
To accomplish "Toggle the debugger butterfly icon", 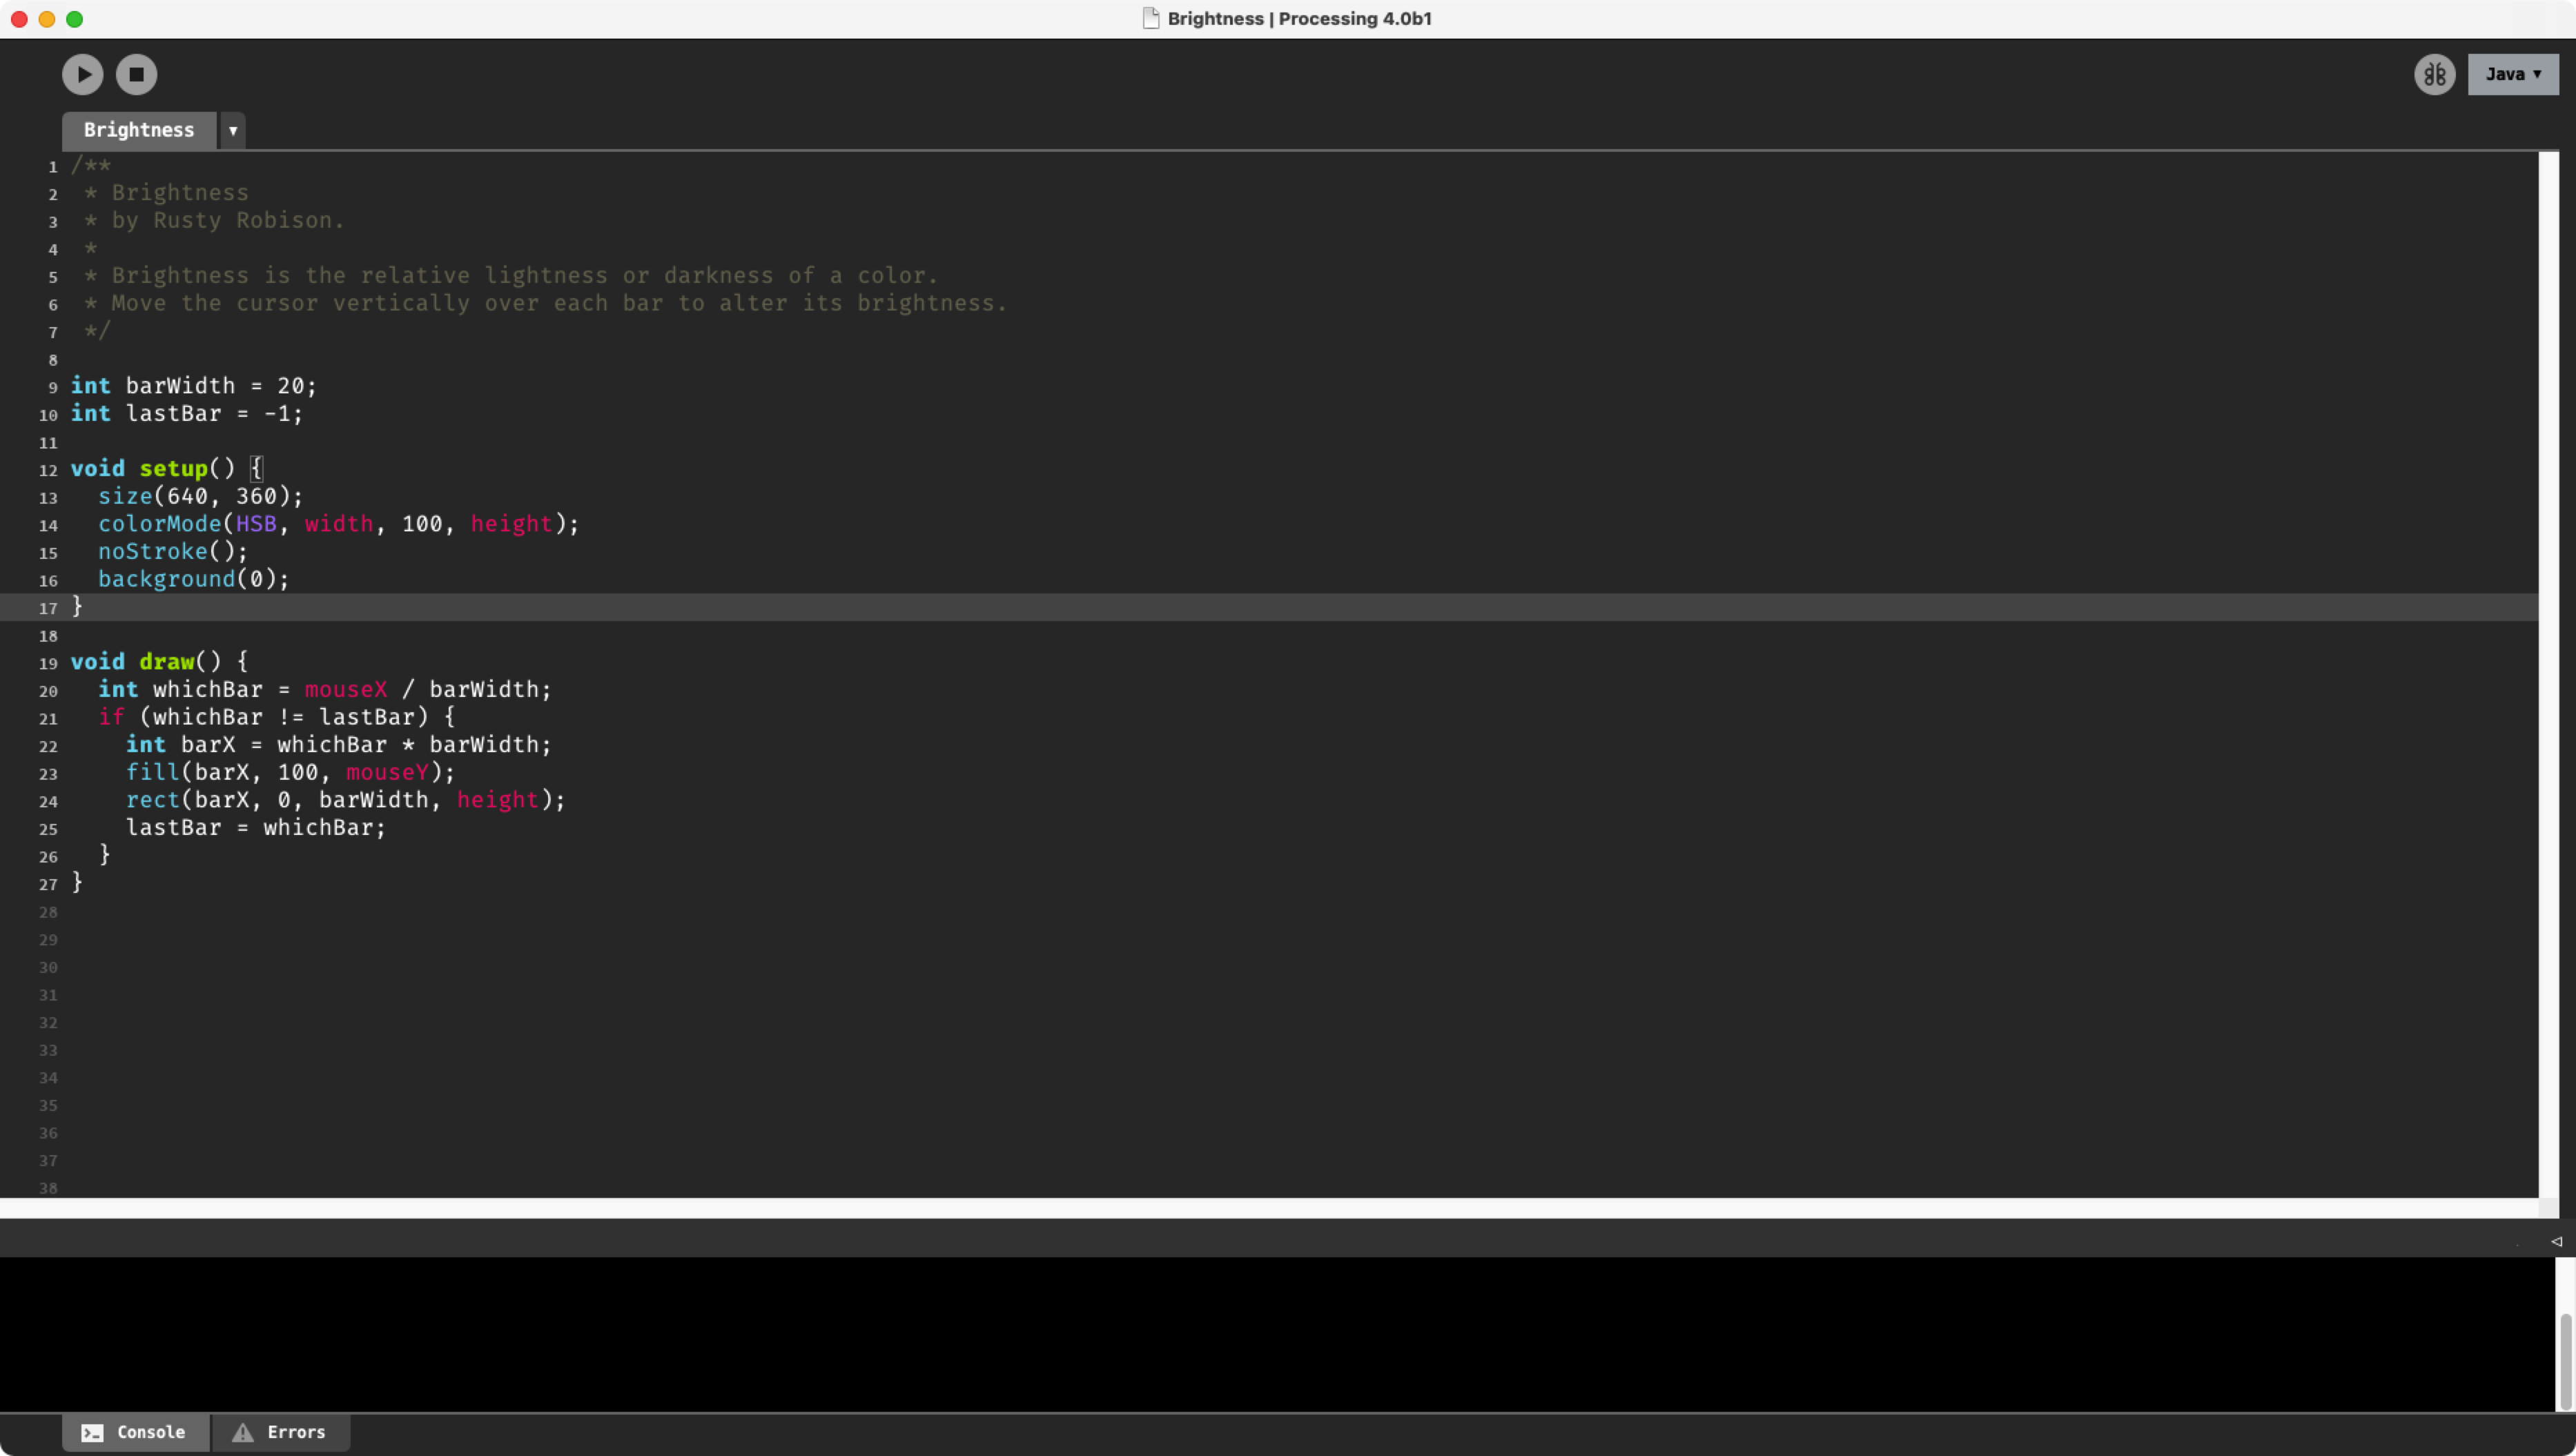I will 2434,74.
